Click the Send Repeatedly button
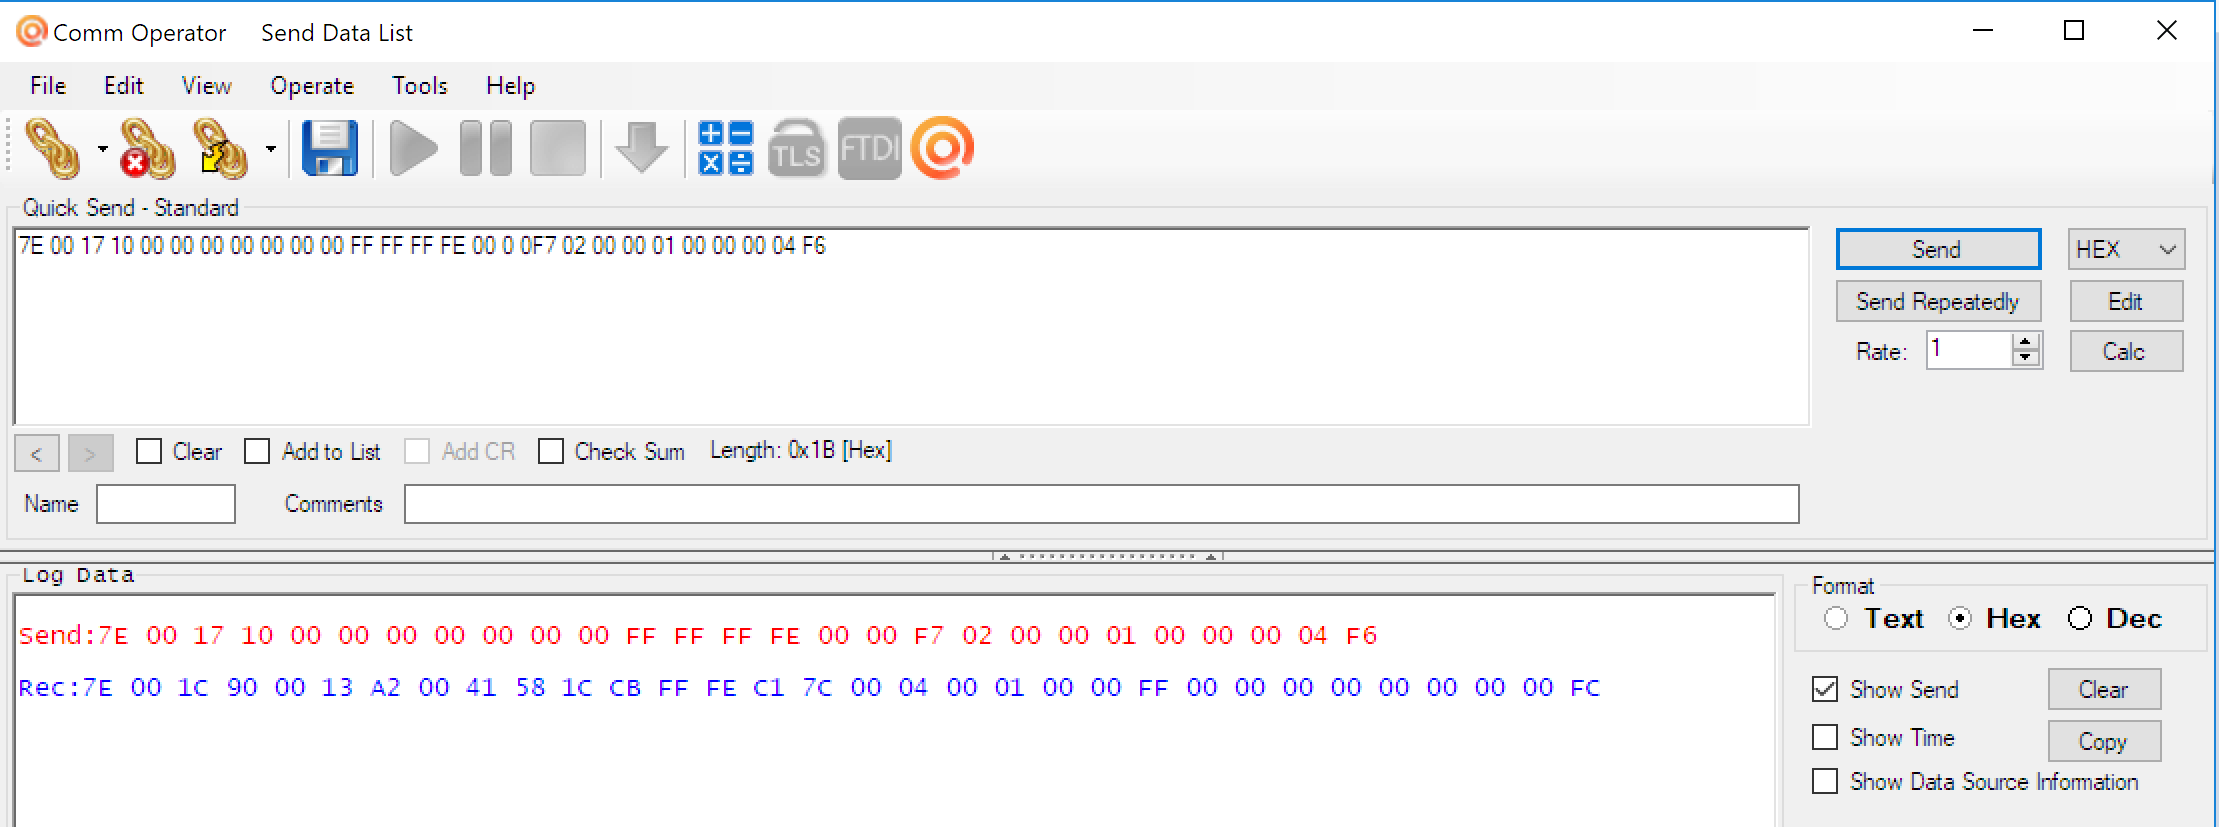This screenshot has width=2219, height=827. [1938, 301]
